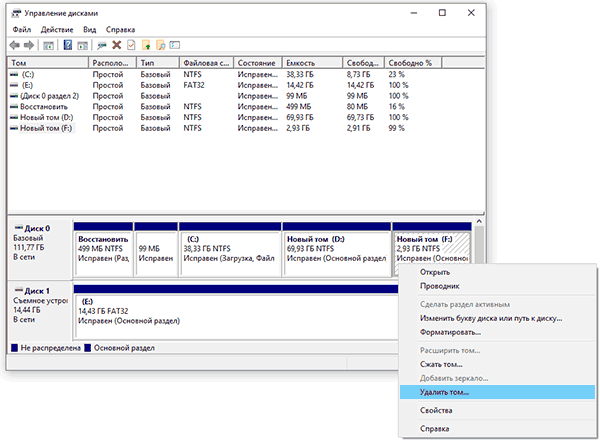Choose Форматировать... in context menu
Image resolution: width=600 pixels, height=442 pixels.
coord(497,332)
